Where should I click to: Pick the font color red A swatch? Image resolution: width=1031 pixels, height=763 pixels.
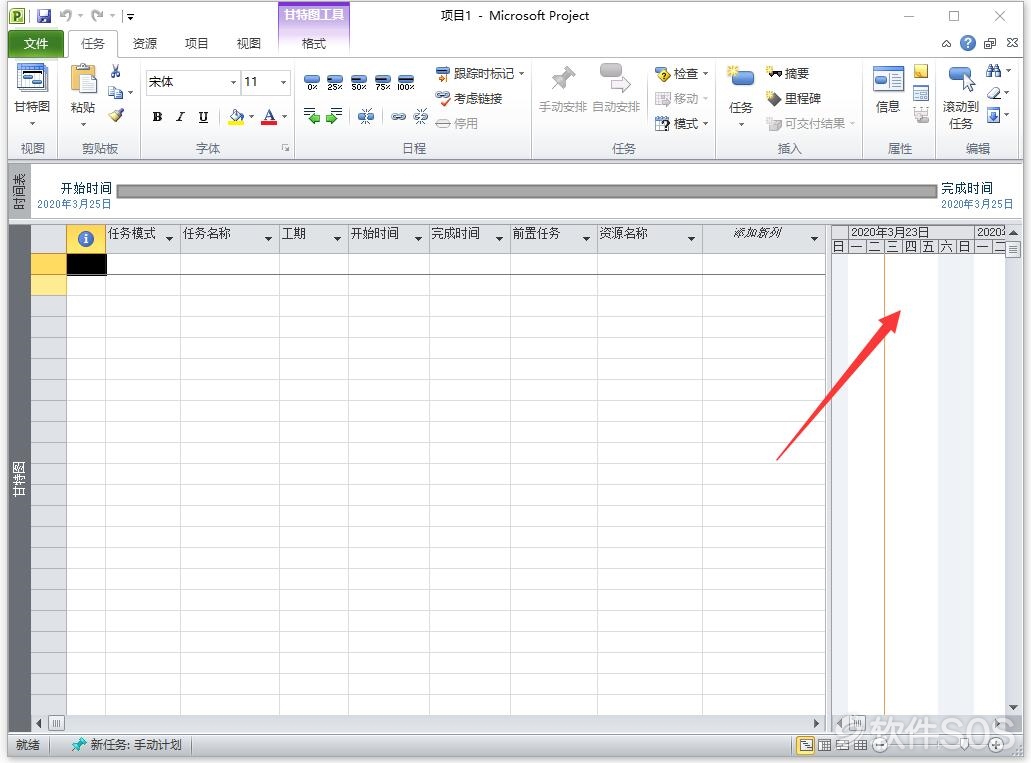269,117
